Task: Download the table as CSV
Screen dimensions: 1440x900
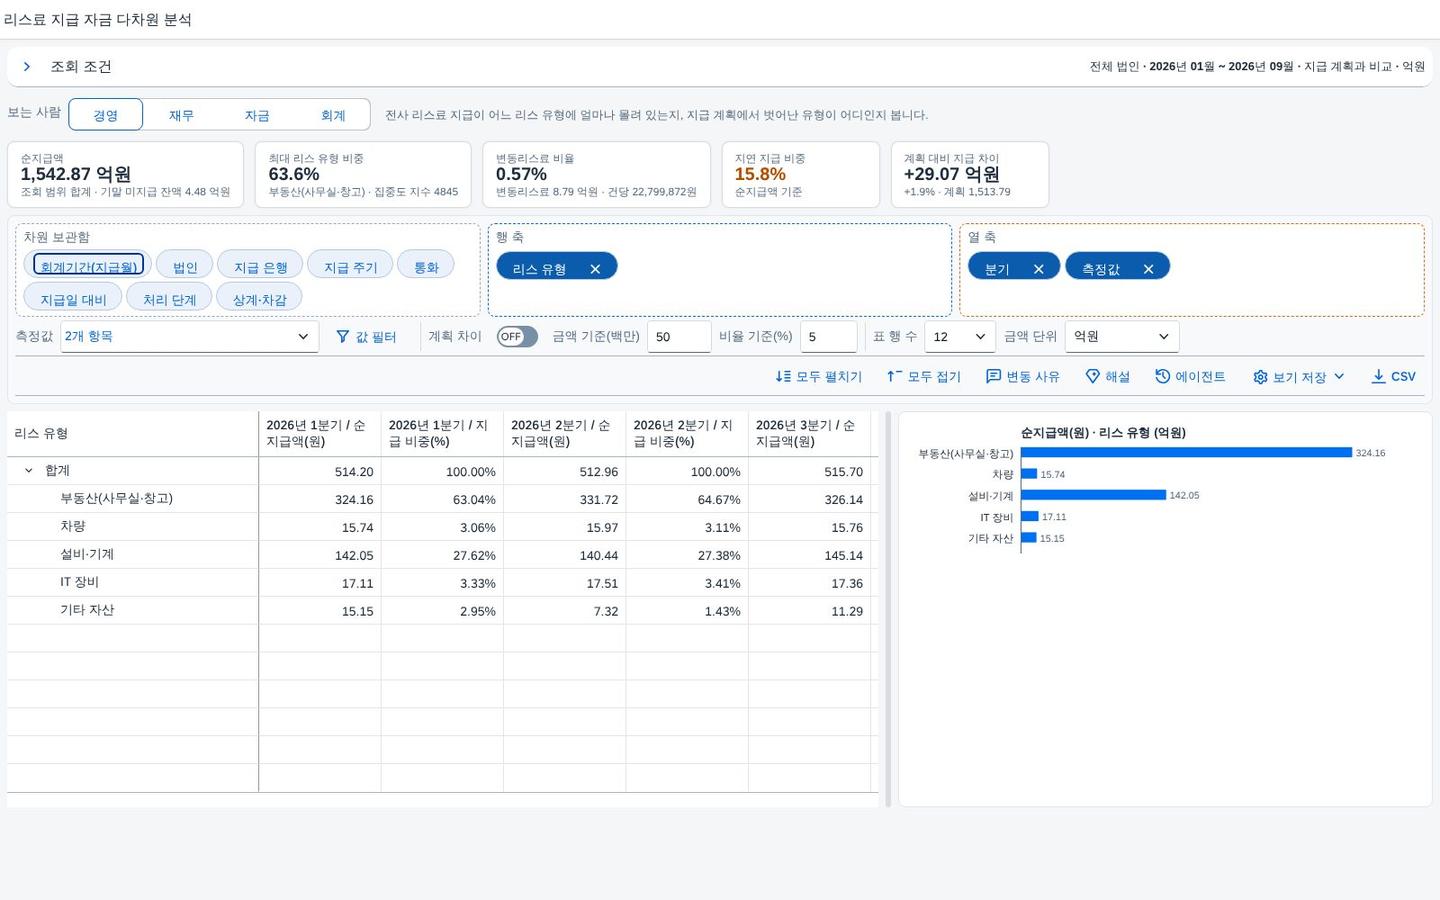Action: [x=1394, y=377]
